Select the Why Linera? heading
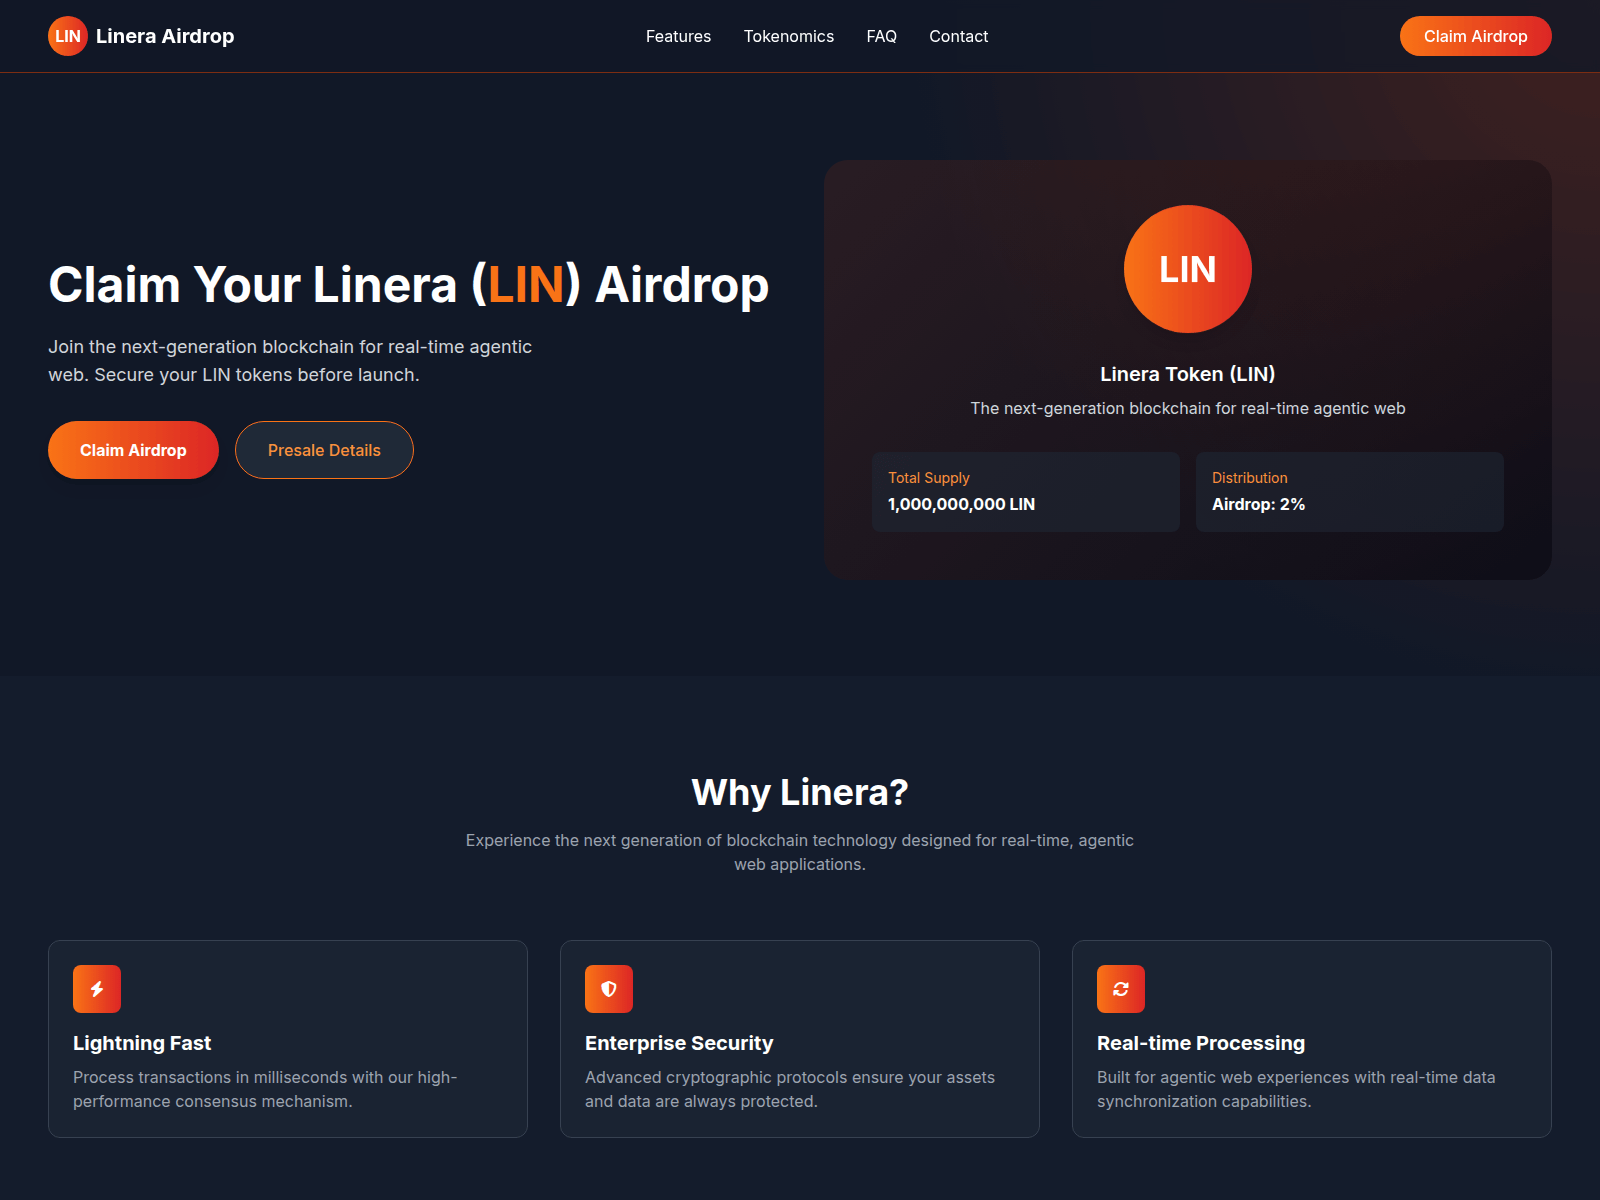Screen dimensions: 1600x1200 point(800,792)
